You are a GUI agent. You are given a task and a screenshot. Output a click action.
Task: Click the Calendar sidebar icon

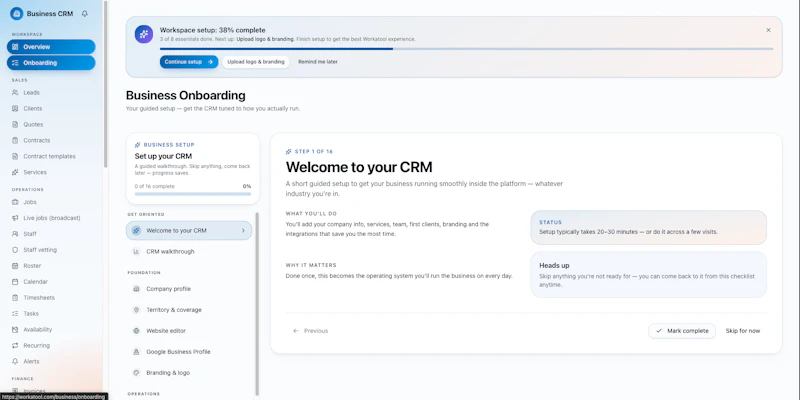click(15, 282)
